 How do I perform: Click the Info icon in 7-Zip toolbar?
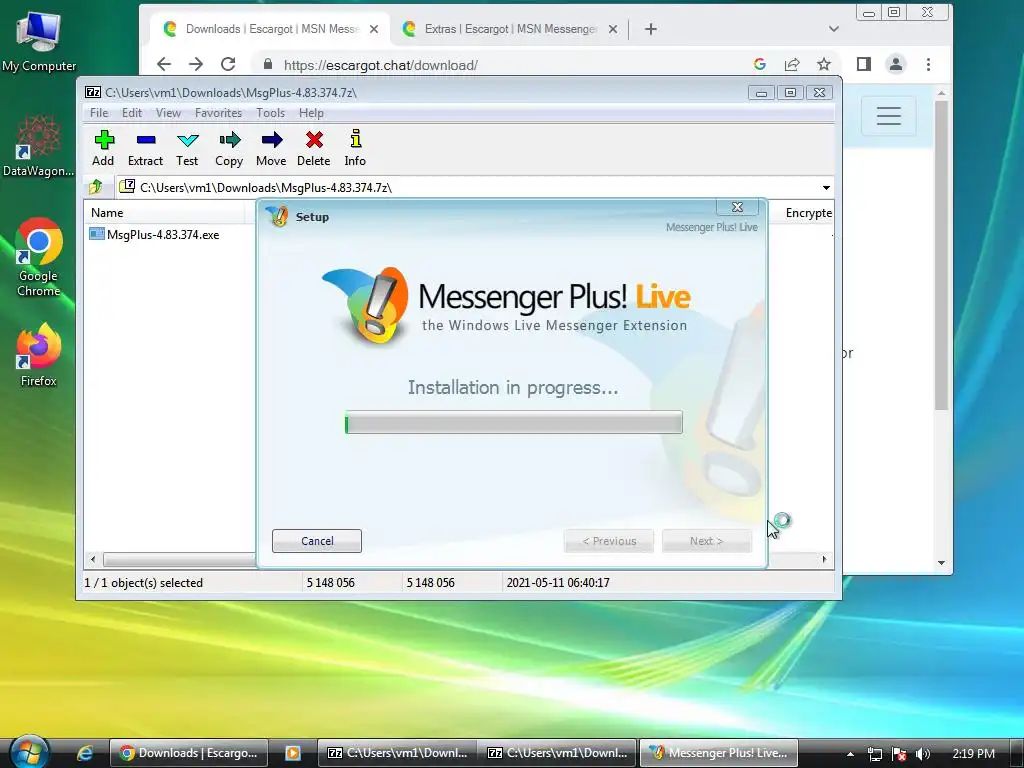point(355,139)
